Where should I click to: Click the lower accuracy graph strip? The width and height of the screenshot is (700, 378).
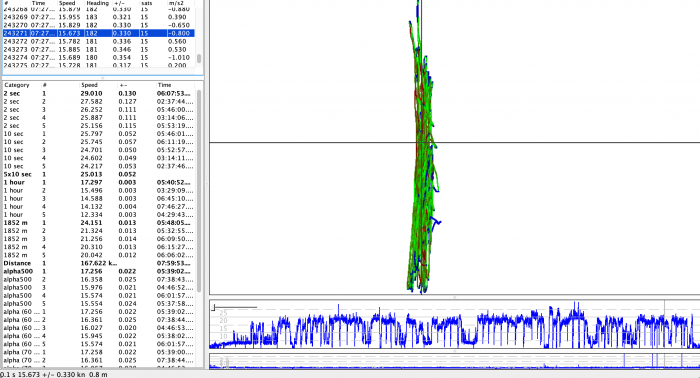(x=454, y=361)
